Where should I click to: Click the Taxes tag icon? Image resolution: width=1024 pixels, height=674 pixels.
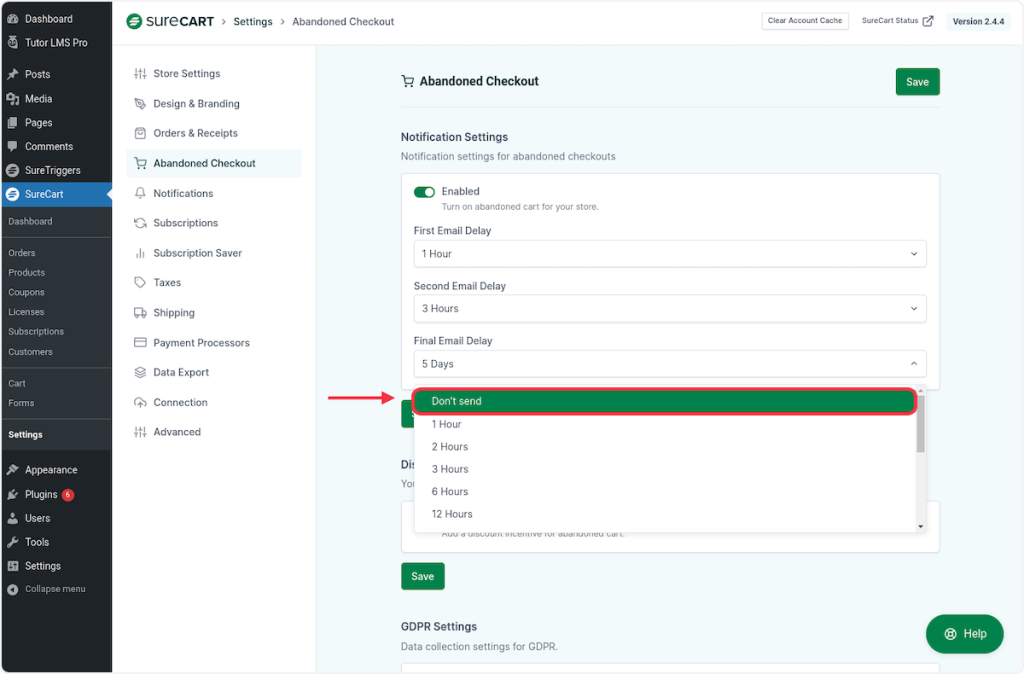(140, 283)
